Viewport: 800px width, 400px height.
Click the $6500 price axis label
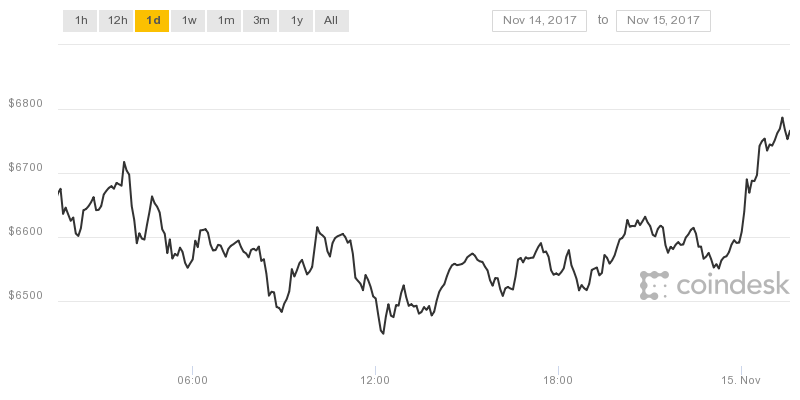coord(26,296)
